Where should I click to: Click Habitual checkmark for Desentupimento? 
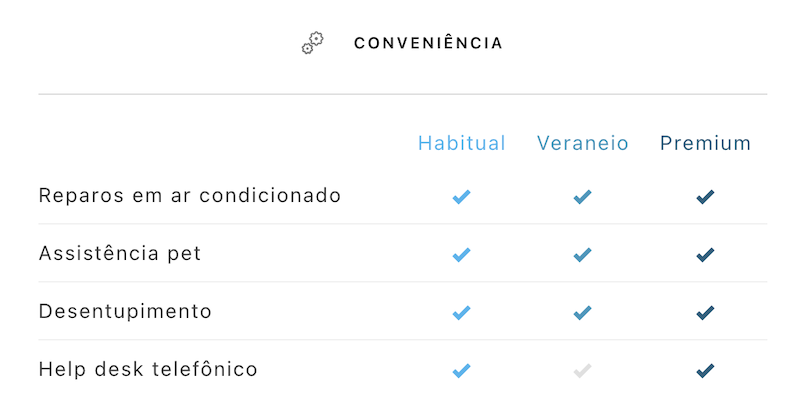tap(461, 313)
